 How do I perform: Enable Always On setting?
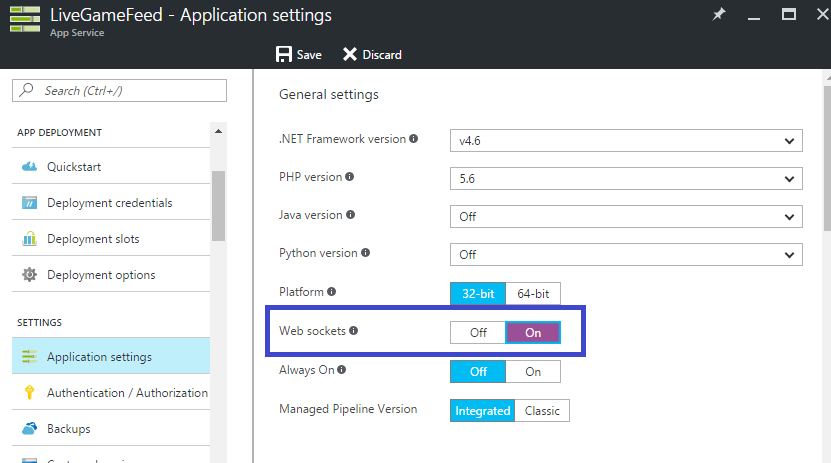tap(533, 371)
